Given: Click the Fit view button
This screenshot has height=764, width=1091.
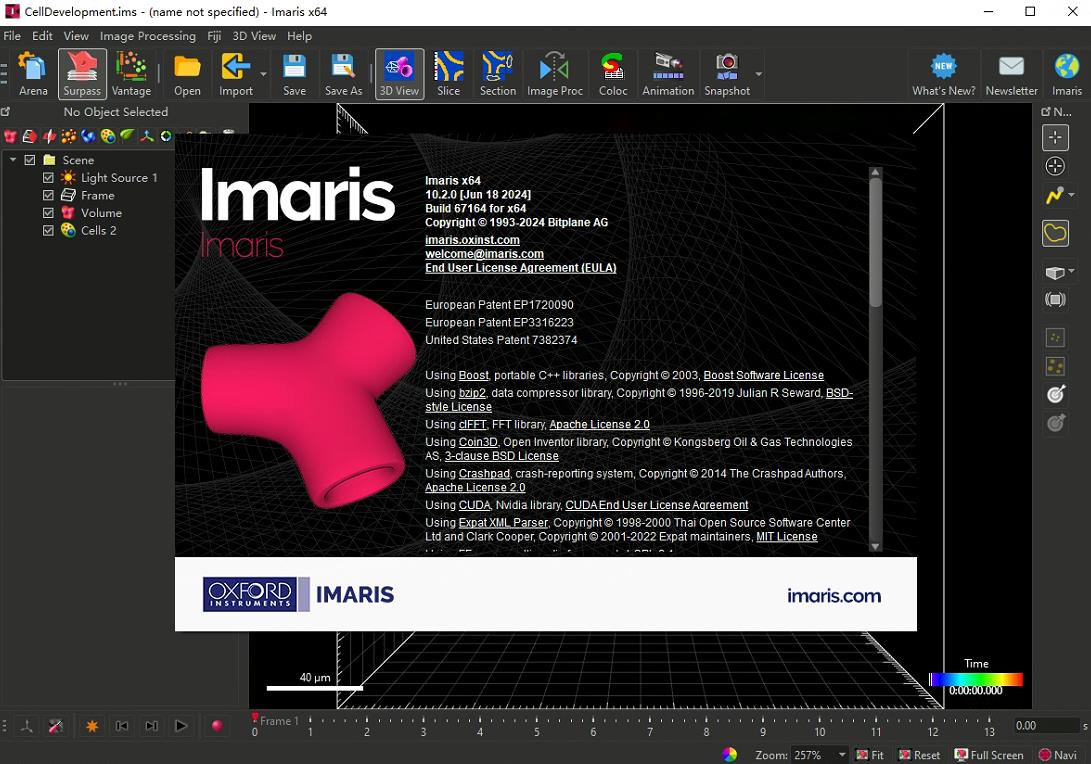Looking at the screenshot, I should (x=870, y=755).
